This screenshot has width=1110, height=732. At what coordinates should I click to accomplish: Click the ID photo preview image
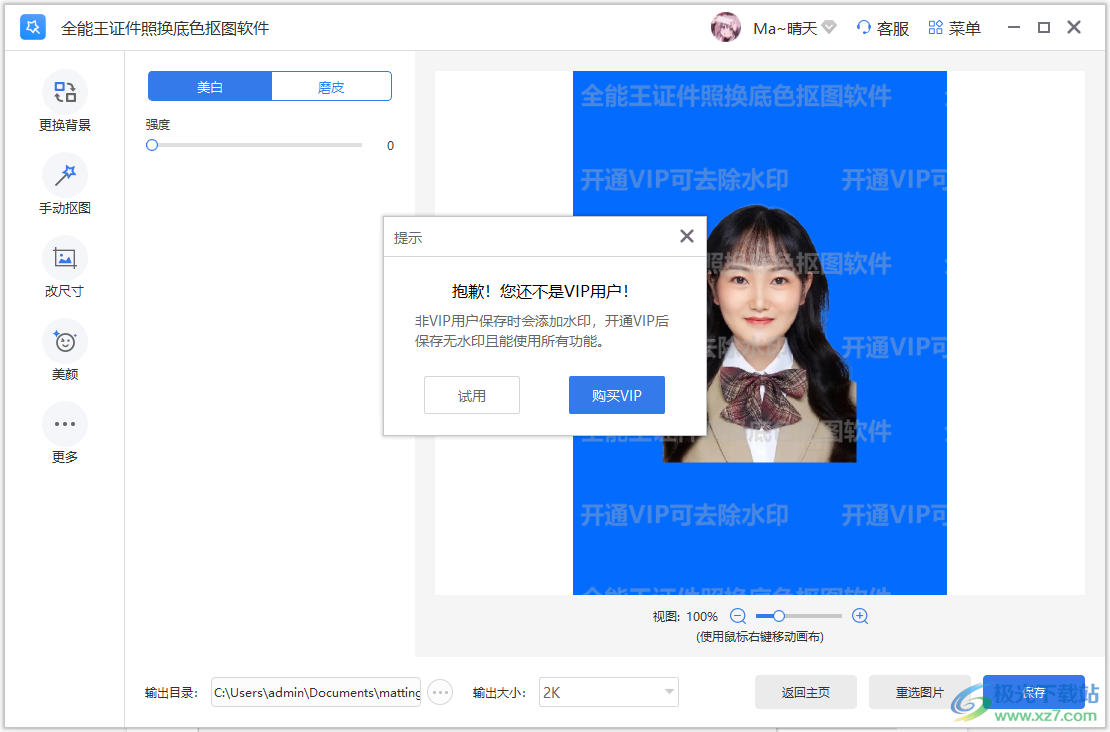760,333
